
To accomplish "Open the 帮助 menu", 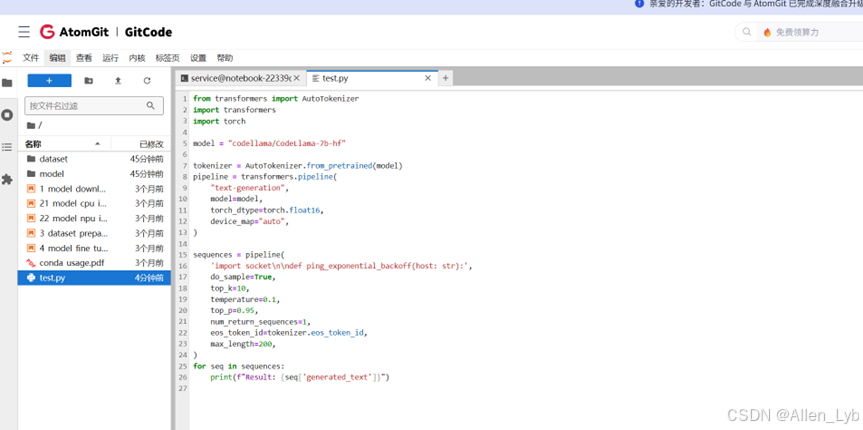I will pyautogui.click(x=225, y=58).
